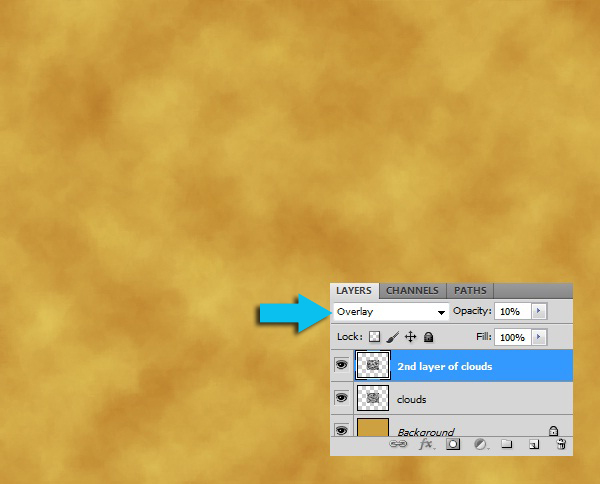
Task: Click the link layers icon
Action: pyautogui.click(x=399, y=444)
